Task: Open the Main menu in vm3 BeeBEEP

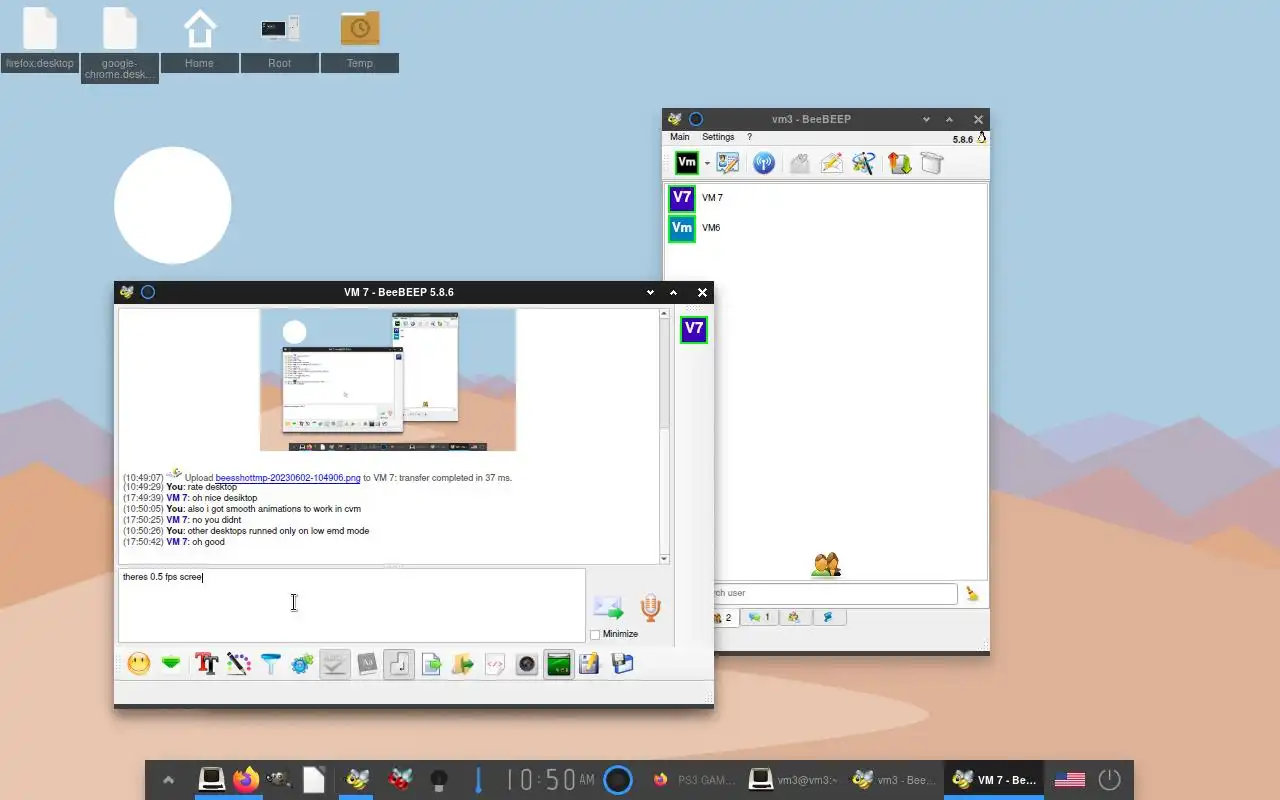Action: tap(680, 137)
